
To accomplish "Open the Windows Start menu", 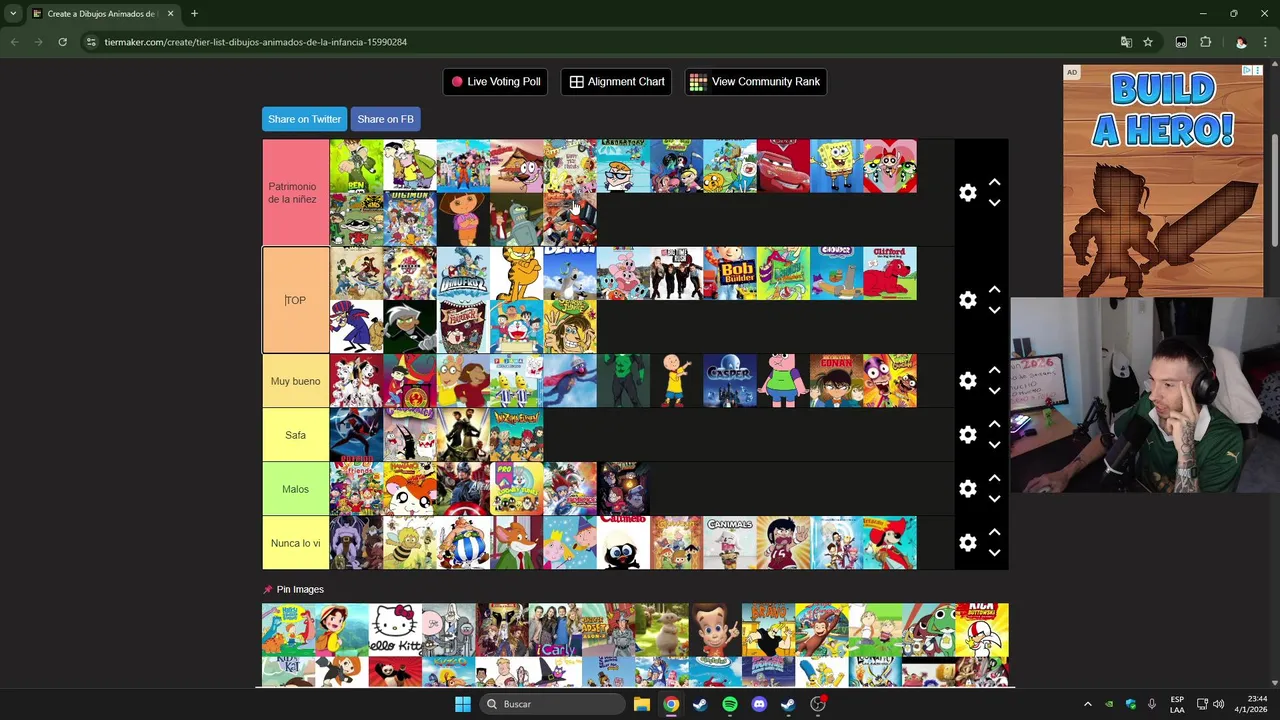I will coord(463,704).
